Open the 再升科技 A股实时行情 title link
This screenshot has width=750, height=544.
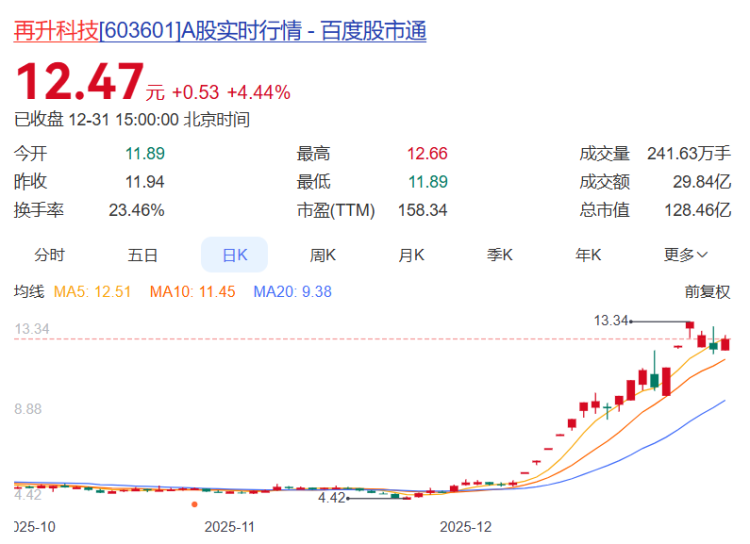(x=220, y=31)
